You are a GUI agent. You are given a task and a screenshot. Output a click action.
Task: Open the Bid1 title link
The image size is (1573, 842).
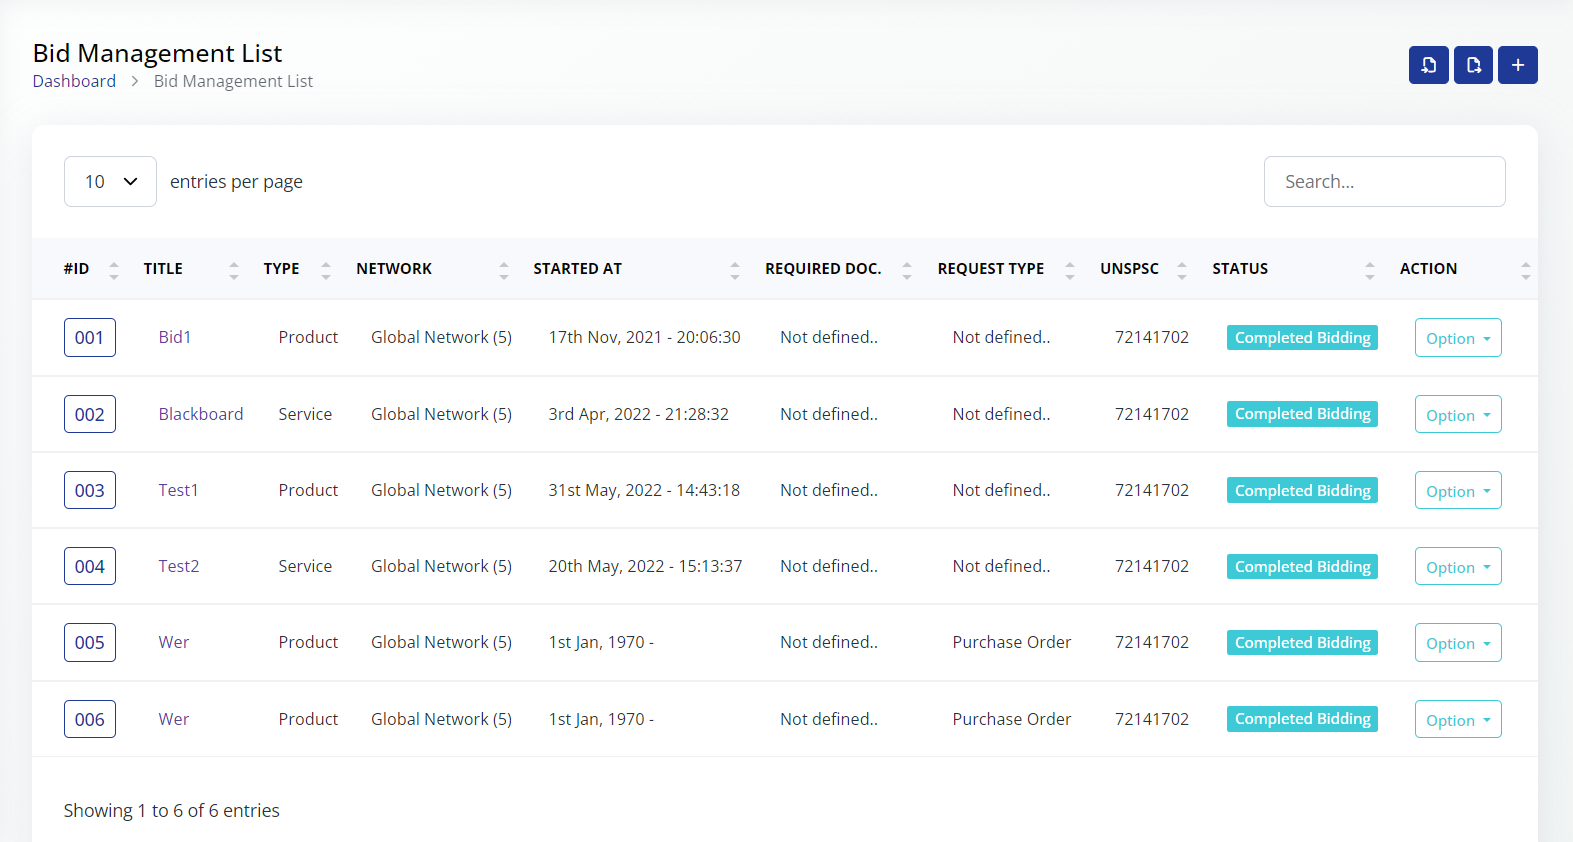click(x=174, y=338)
